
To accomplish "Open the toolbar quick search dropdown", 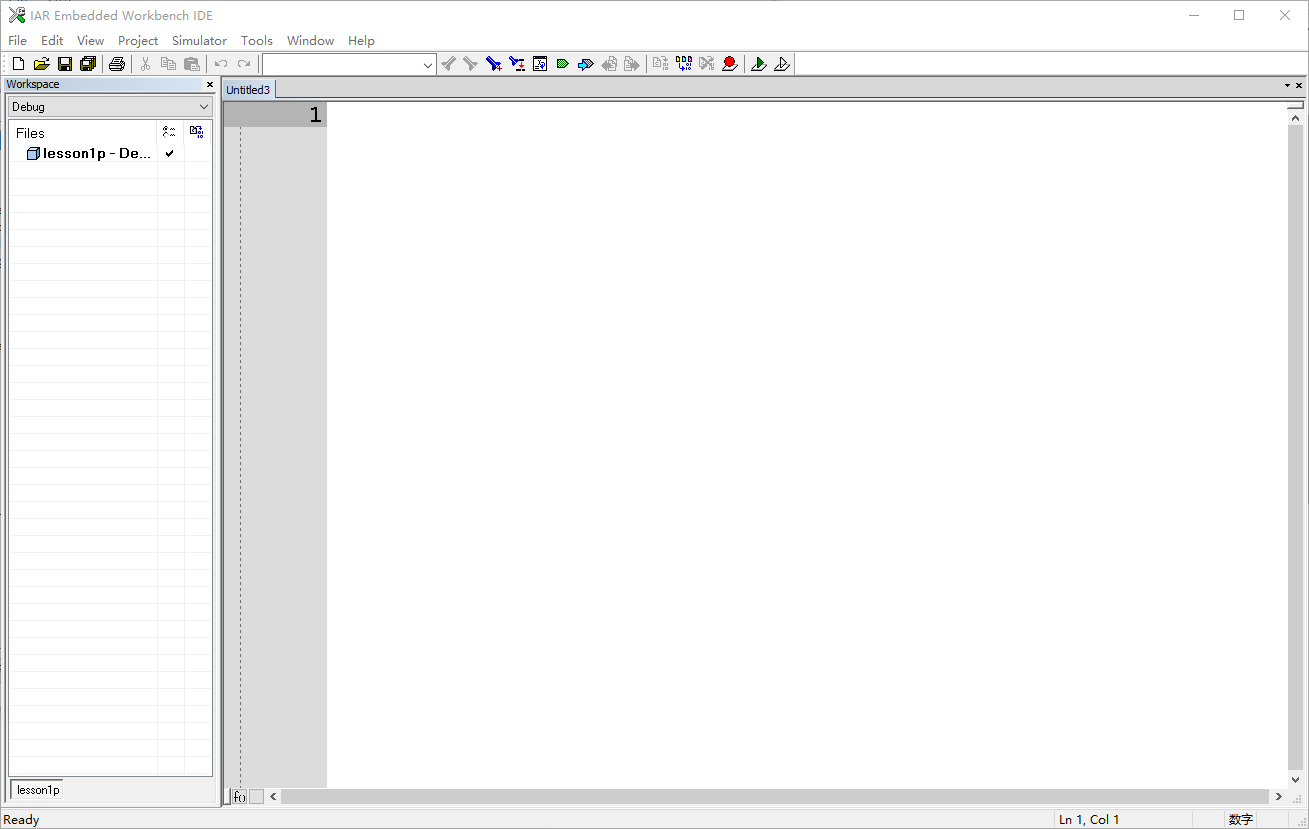I will click(428, 65).
